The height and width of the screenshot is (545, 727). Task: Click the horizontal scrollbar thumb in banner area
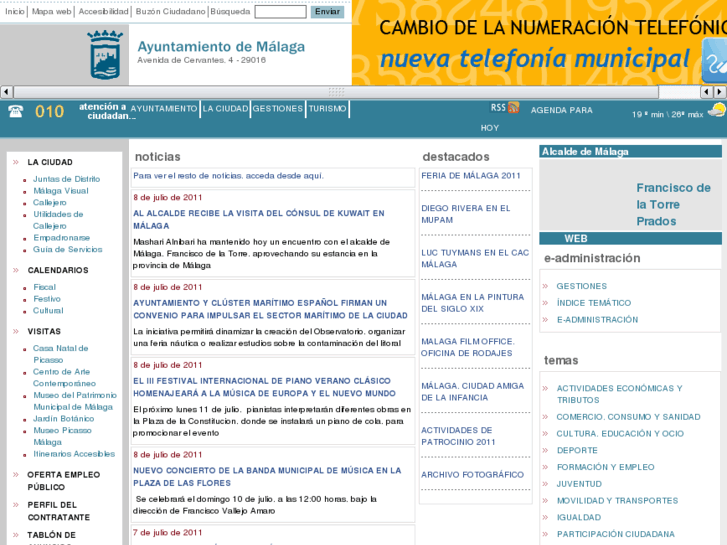pyautogui.click(x=336, y=92)
